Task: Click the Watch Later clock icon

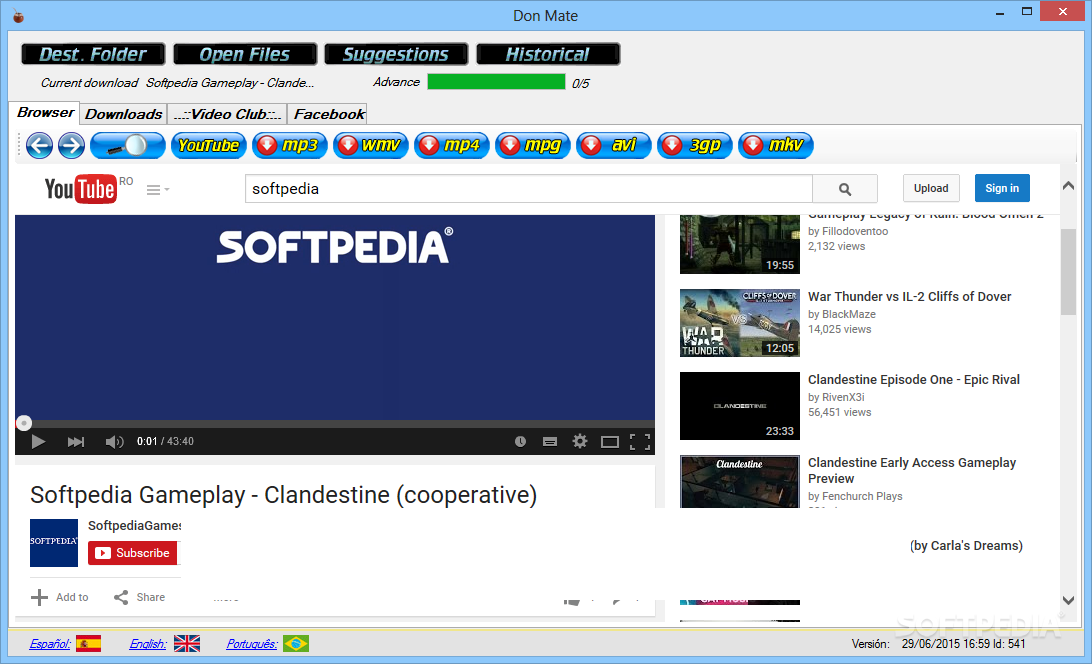Action: [x=520, y=442]
